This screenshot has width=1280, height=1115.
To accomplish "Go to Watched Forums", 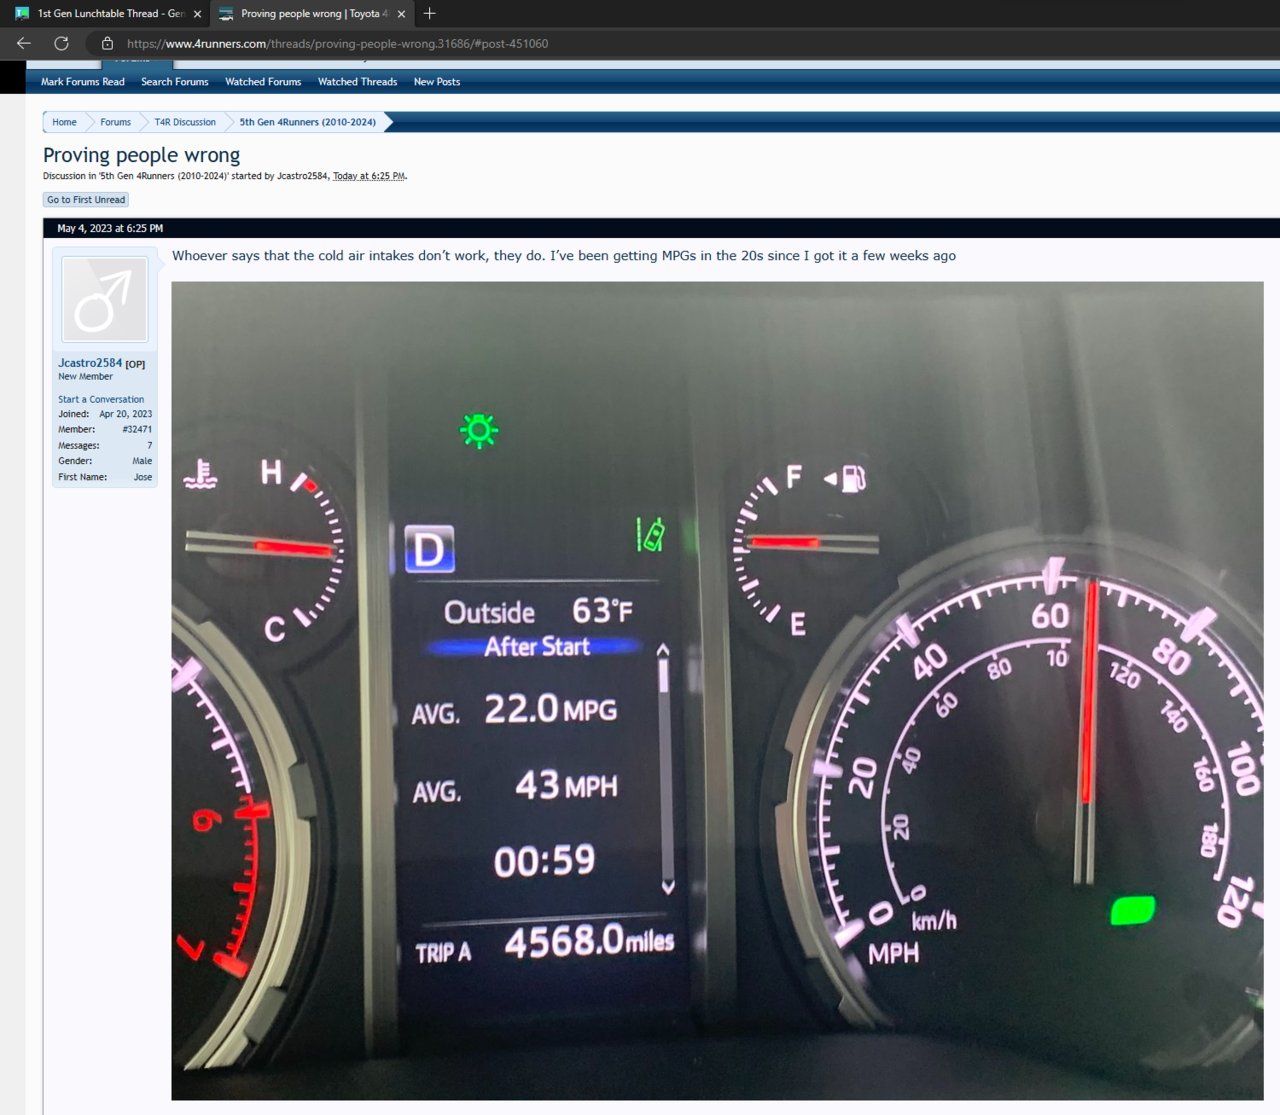I will (x=263, y=82).
